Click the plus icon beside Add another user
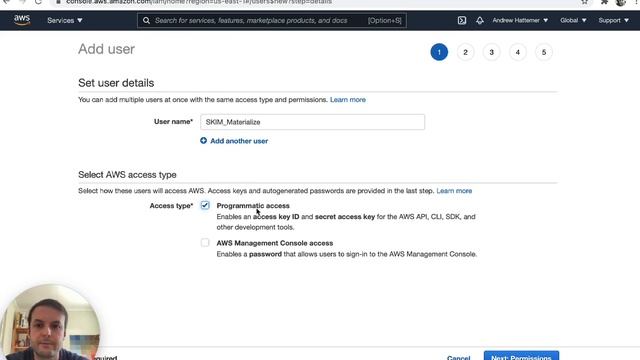 tap(203, 141)
